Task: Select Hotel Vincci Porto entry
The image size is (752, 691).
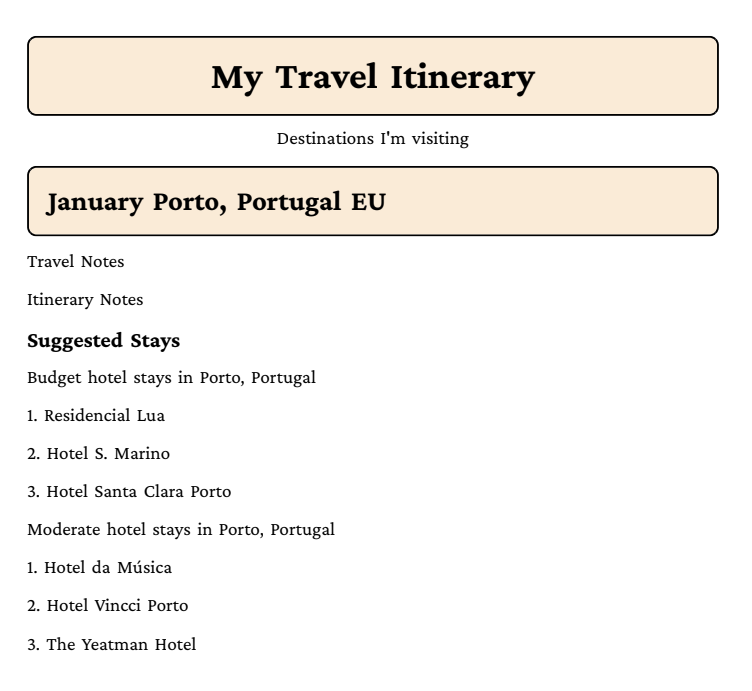Action: 107,606
